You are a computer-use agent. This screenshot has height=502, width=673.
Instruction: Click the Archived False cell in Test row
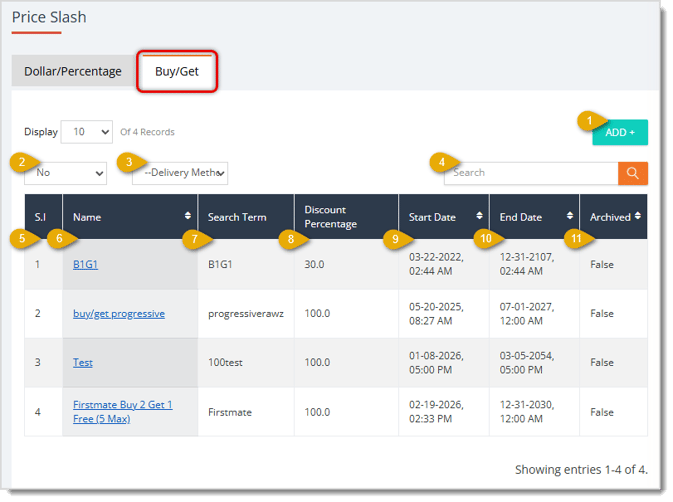(x=613, y=363)
